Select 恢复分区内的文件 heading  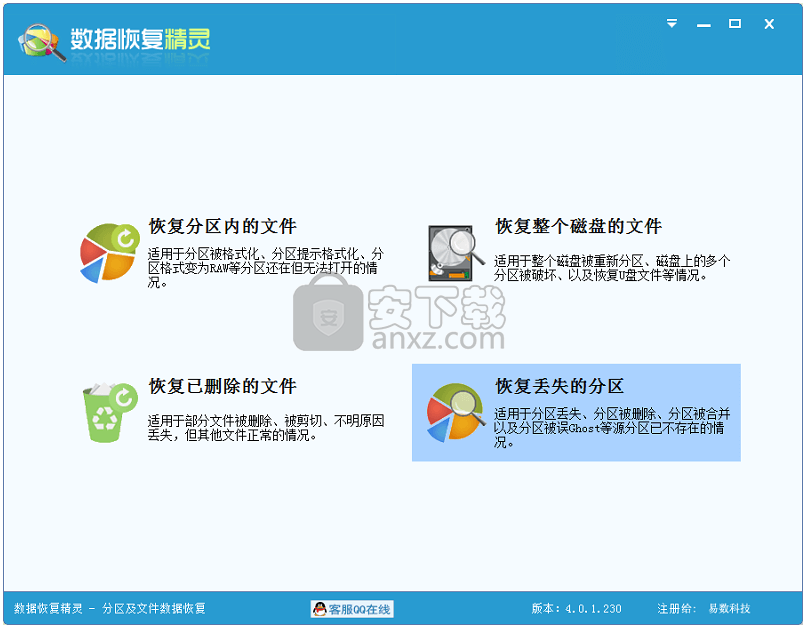[x=223, y=226]
